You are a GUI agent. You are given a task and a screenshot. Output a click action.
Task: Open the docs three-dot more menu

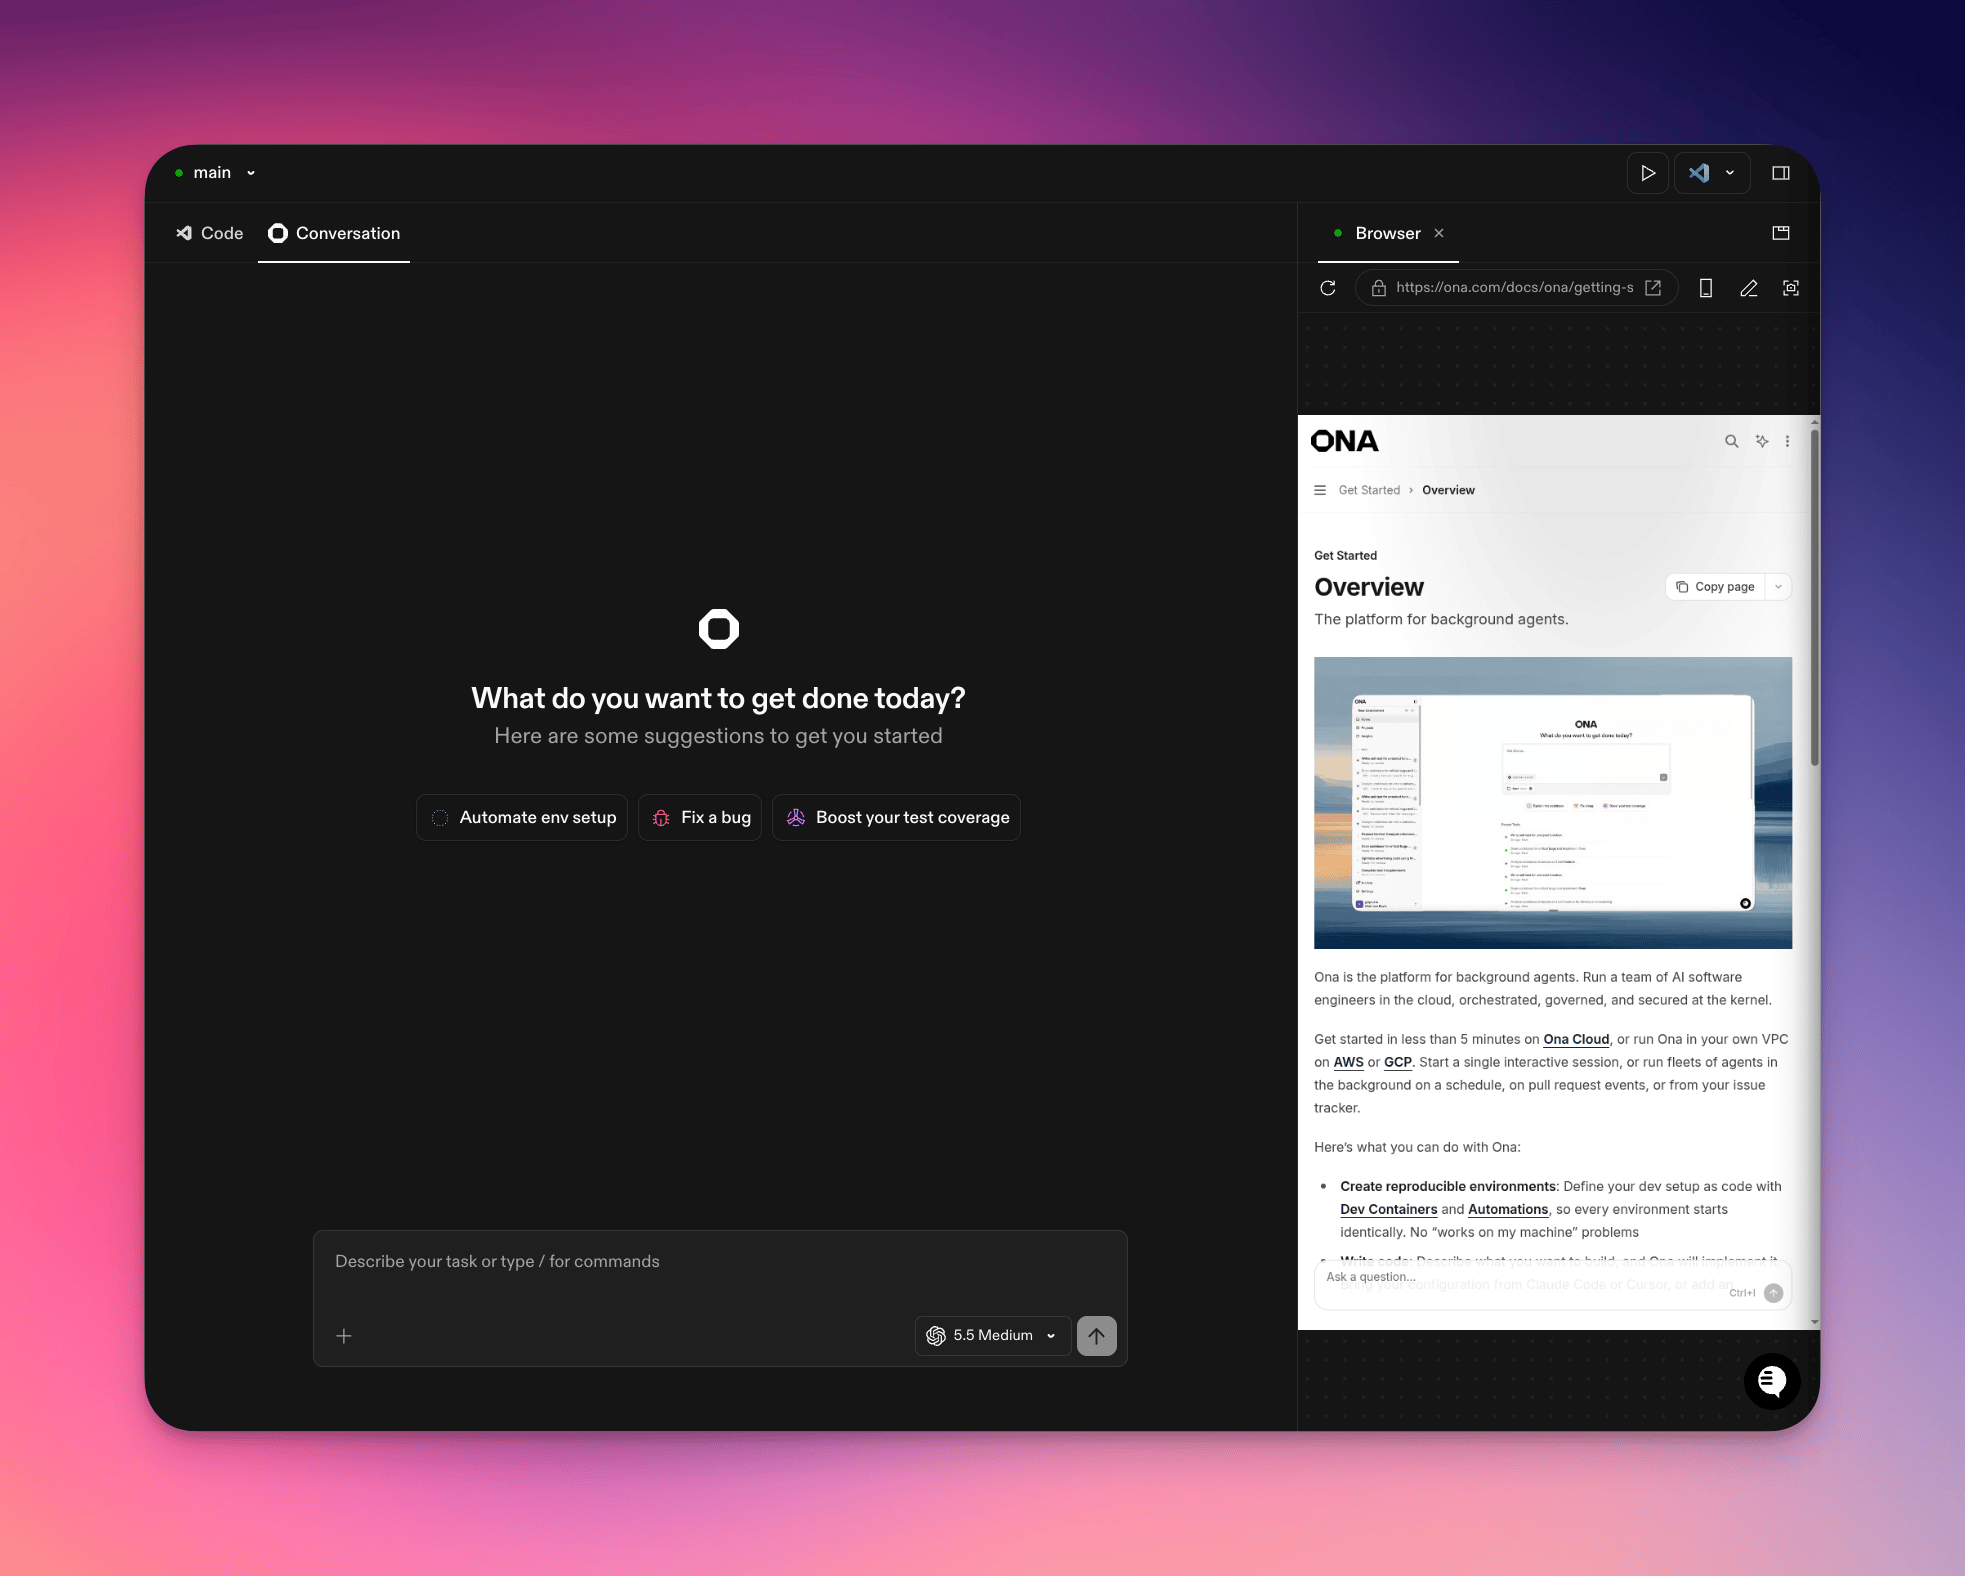(1787, 441)
